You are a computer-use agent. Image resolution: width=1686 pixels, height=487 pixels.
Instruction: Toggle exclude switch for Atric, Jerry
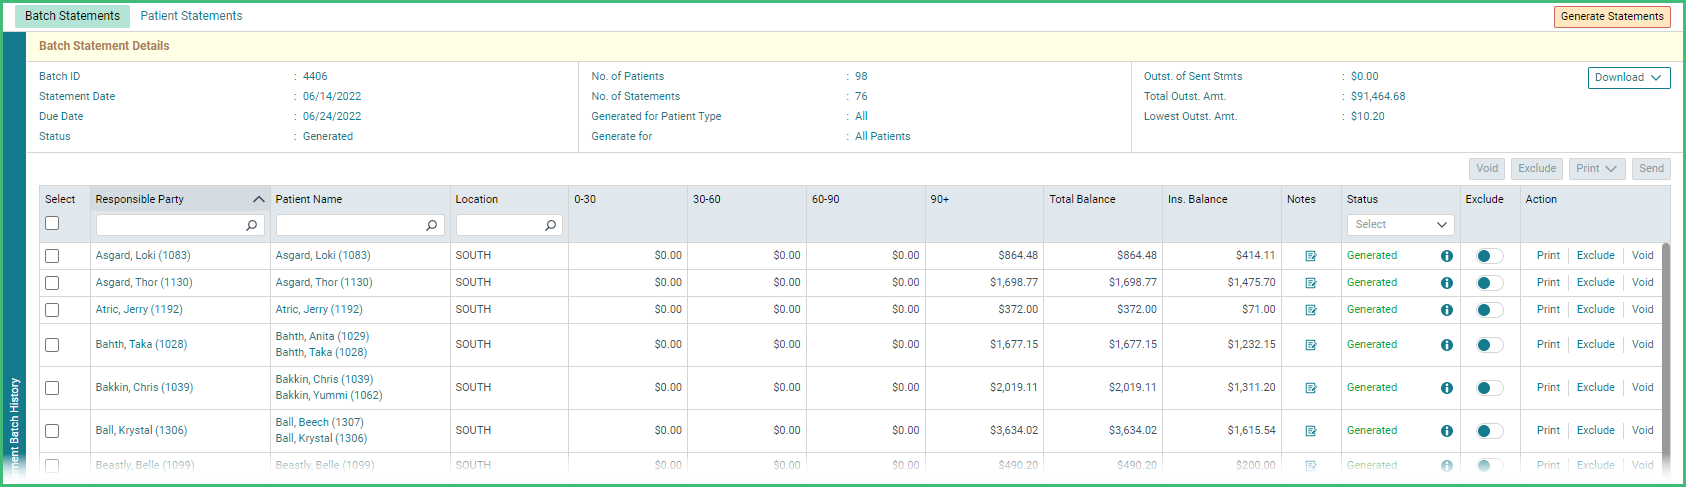coord(1490,310)
